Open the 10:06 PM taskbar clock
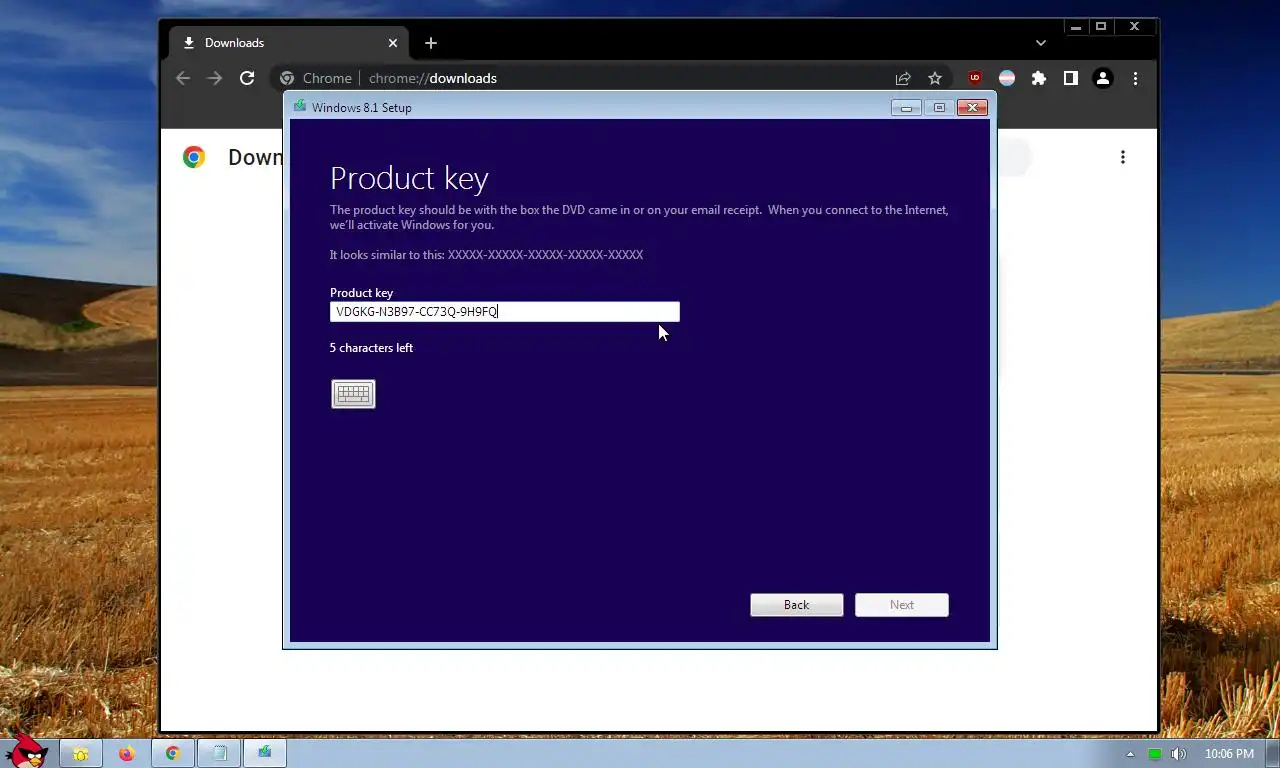The height and width of the screenshot is (768, 1280). tap(1229, 754)
